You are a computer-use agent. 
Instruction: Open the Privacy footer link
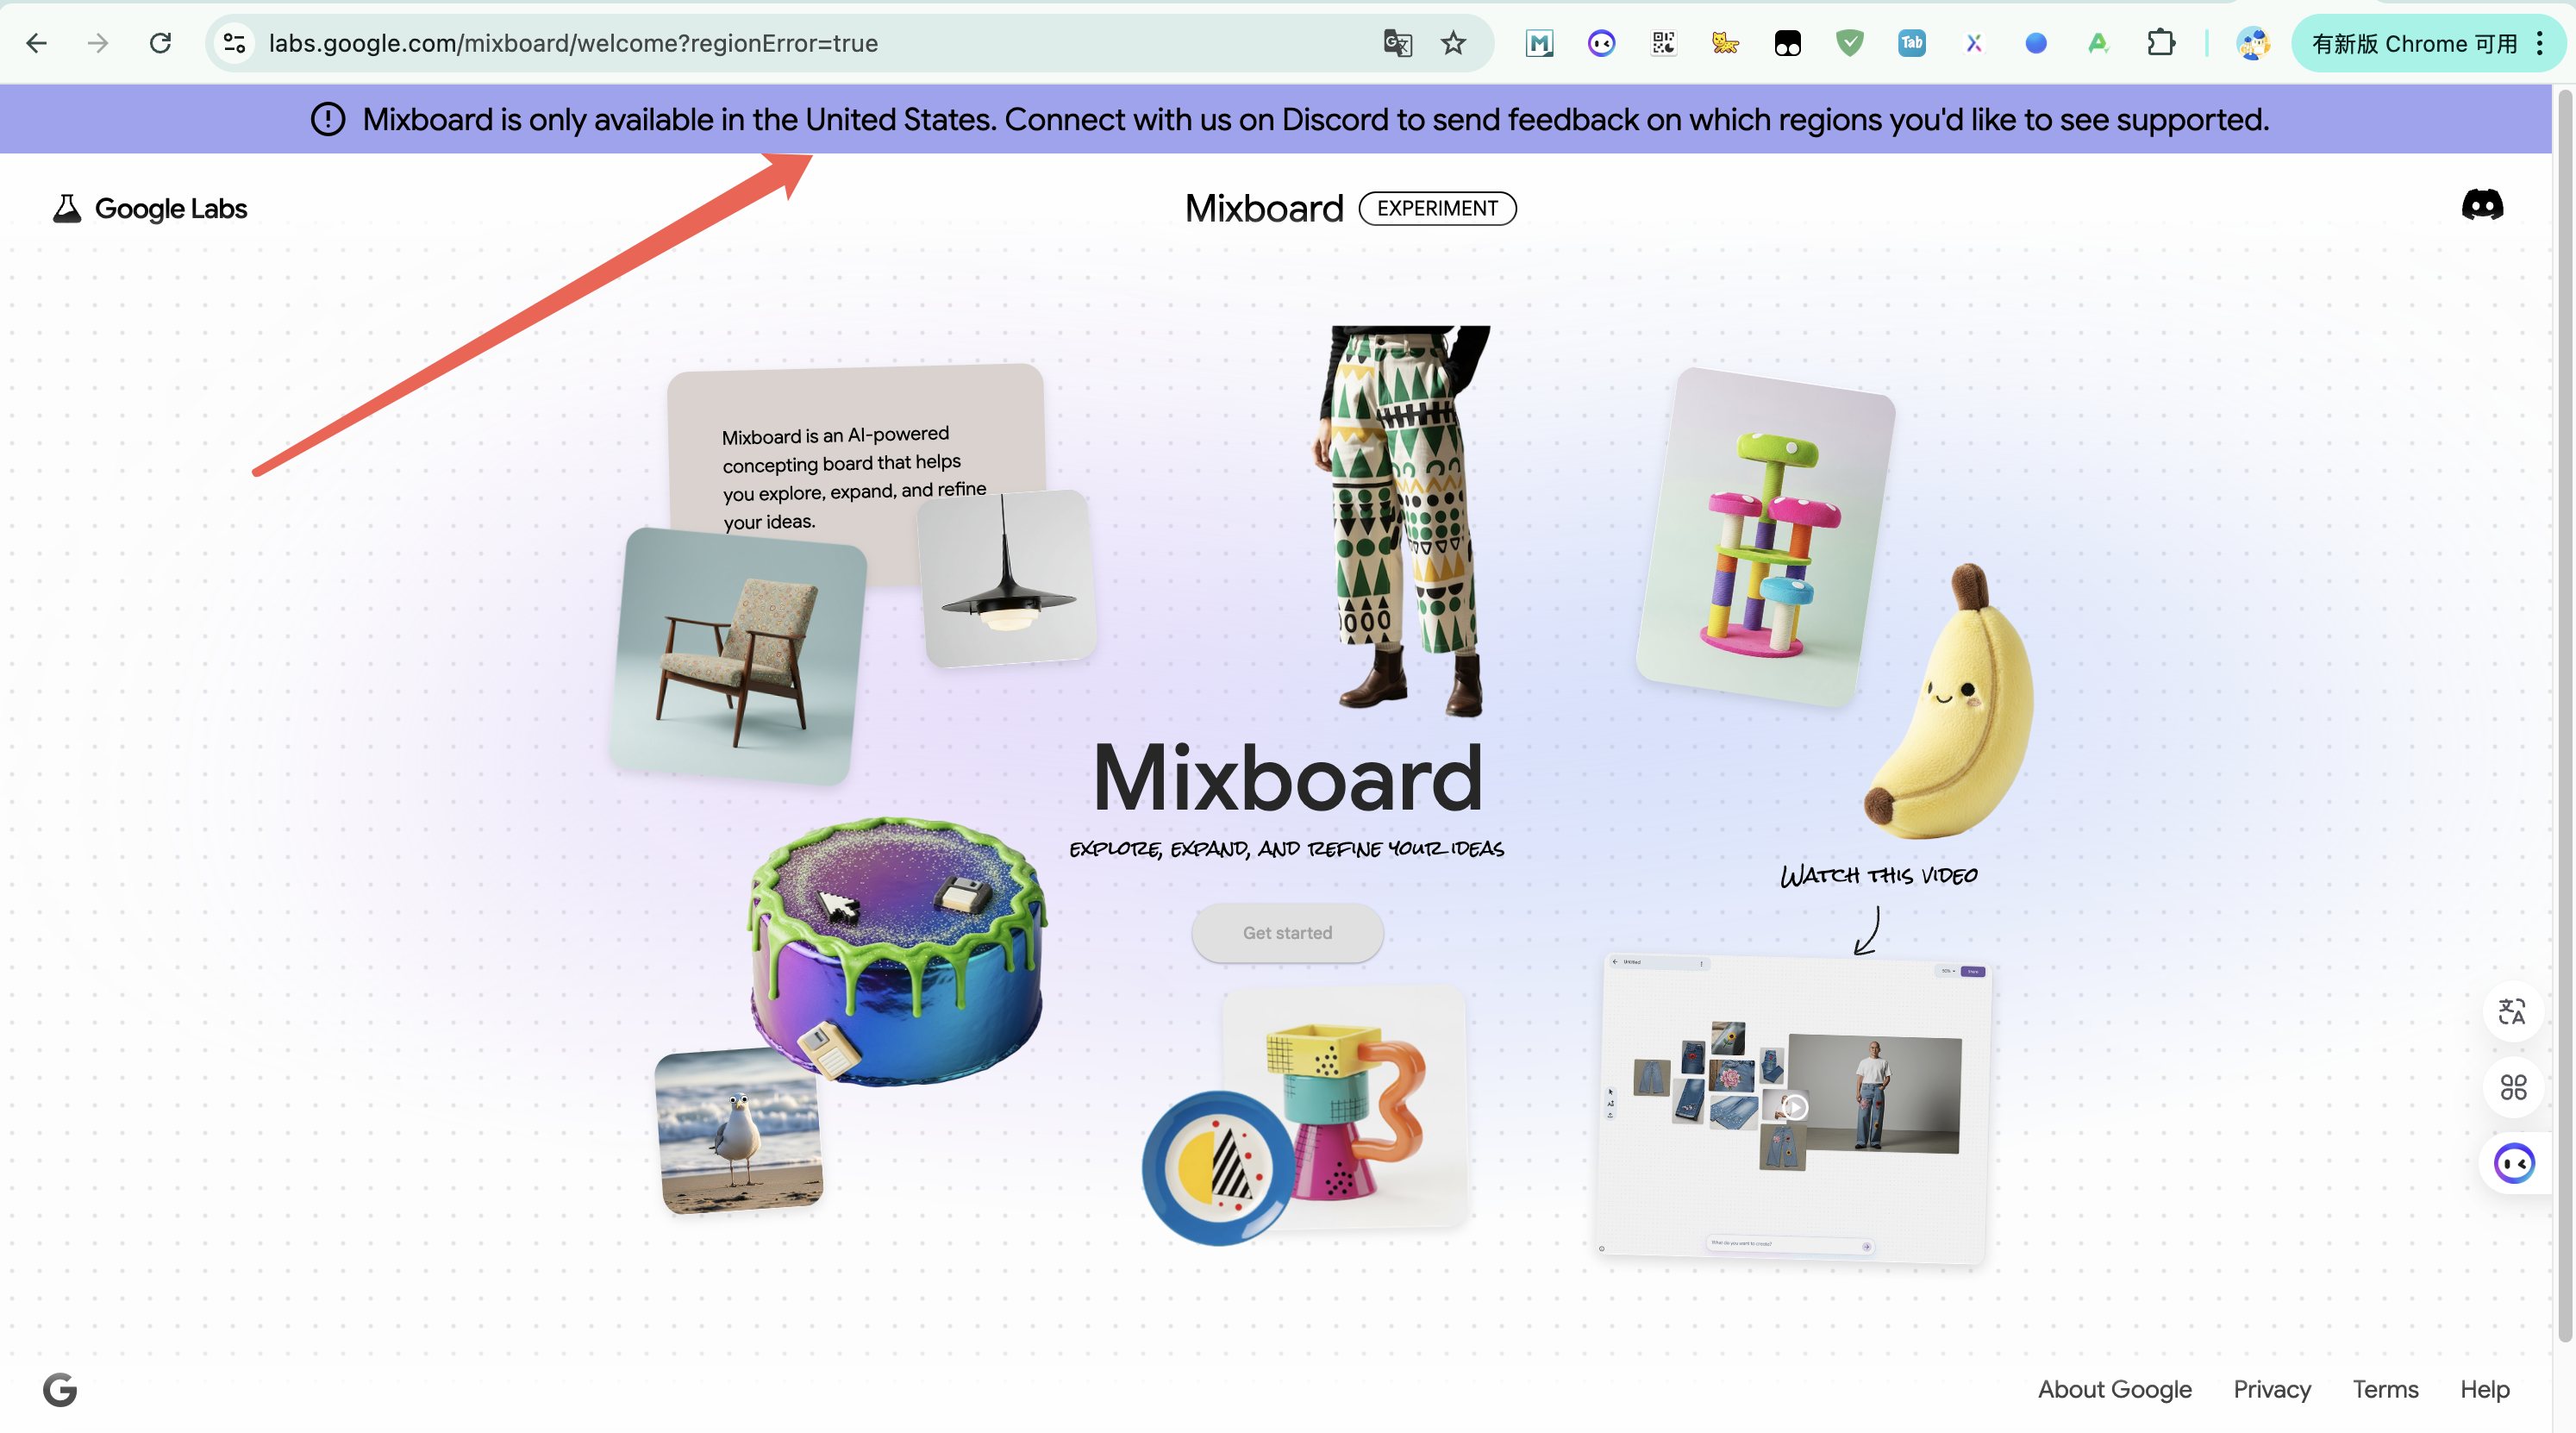click(x=2272, y=1389)
